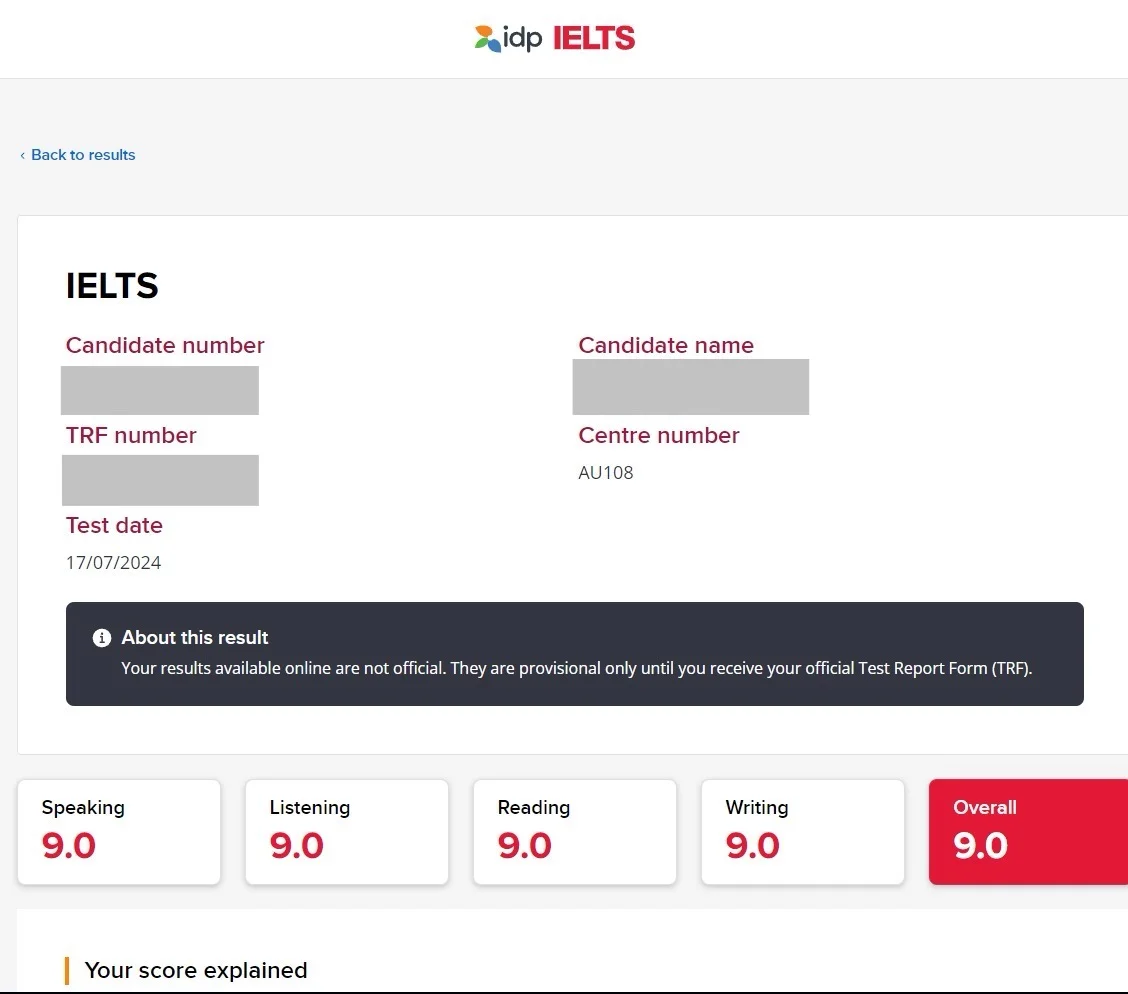
Task: Click the Centre number label
Action: (659, 435)
